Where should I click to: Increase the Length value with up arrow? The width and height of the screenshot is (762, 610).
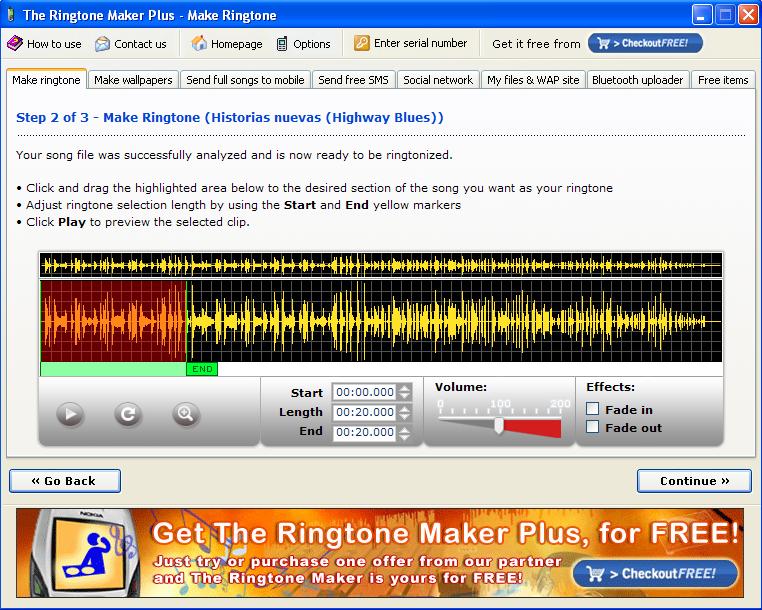(404, 408)
